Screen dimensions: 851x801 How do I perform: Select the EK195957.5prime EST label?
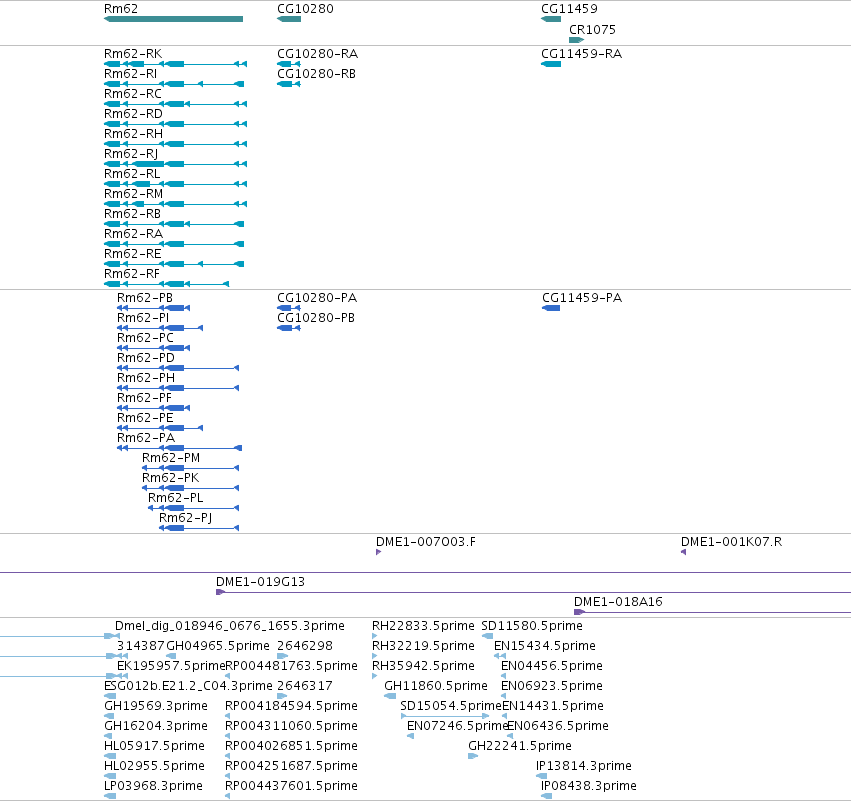[171, 666]
